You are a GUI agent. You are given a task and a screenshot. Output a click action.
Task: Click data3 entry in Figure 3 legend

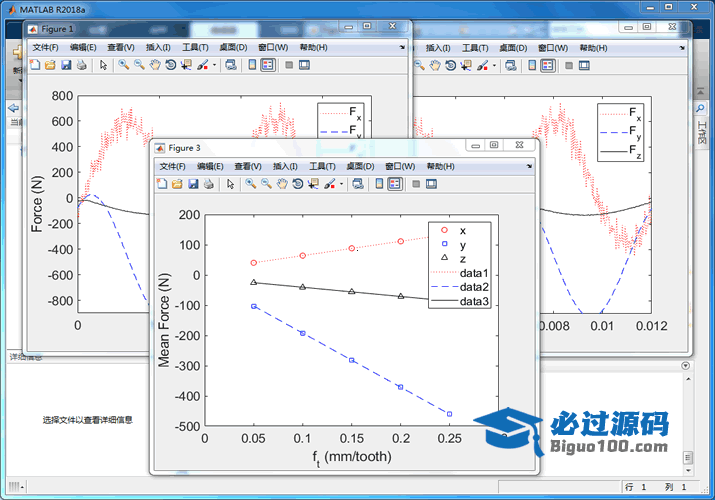click(460, 301)
